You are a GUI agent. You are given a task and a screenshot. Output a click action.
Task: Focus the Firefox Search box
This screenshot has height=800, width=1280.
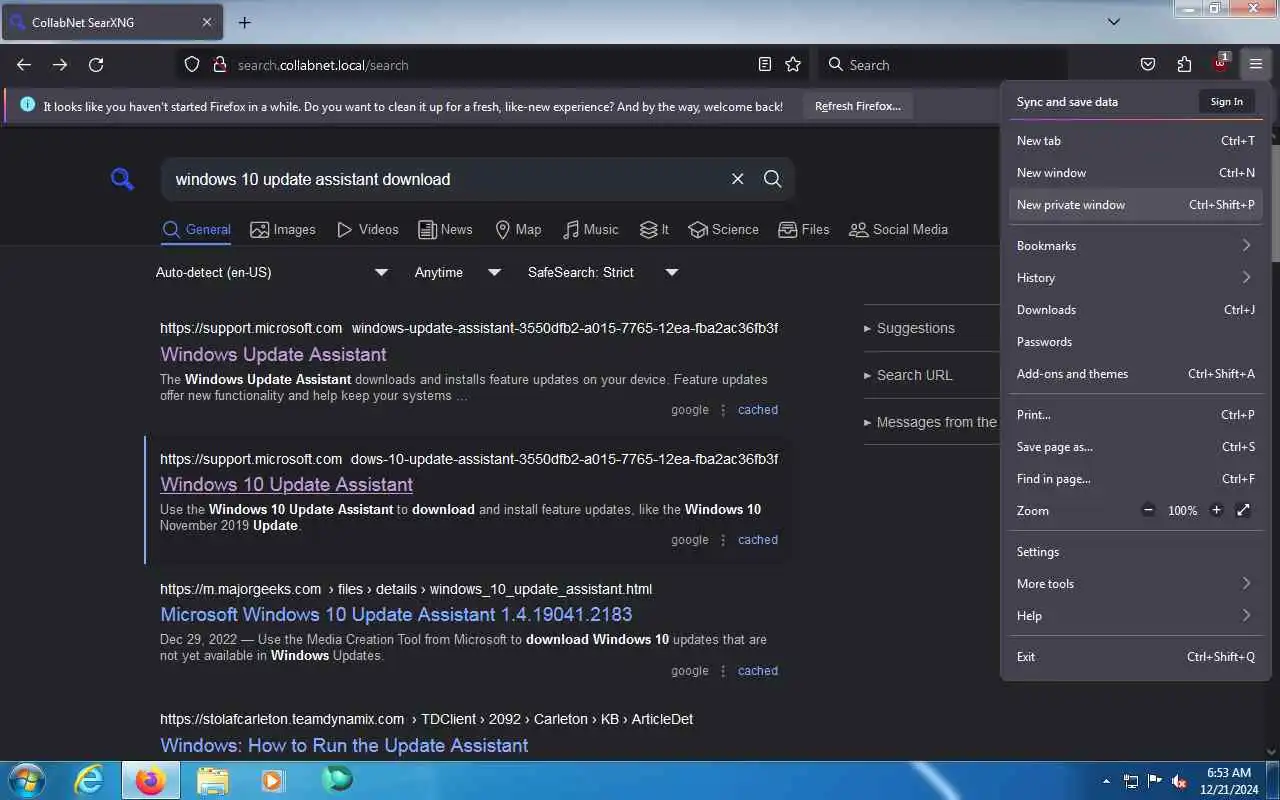coord(942,65)
